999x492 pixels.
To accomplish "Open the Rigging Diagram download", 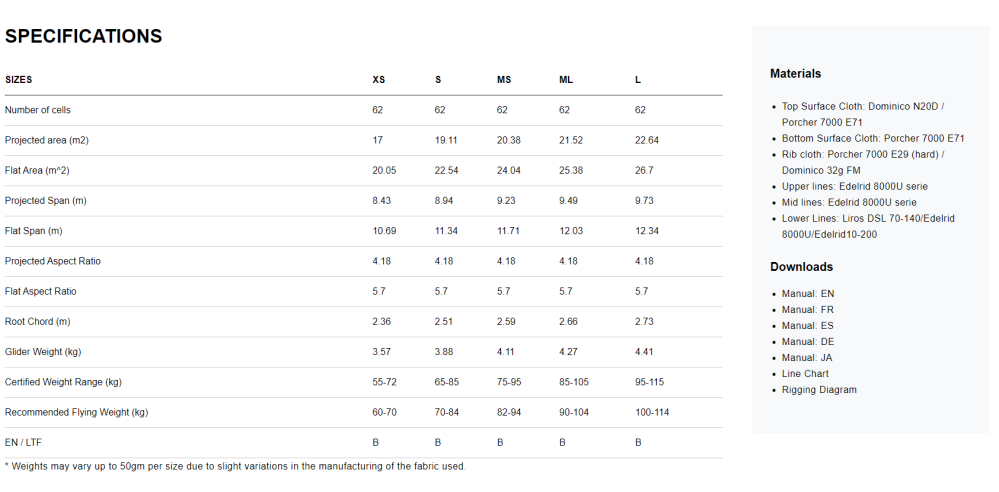I will [x=819, y=389].
